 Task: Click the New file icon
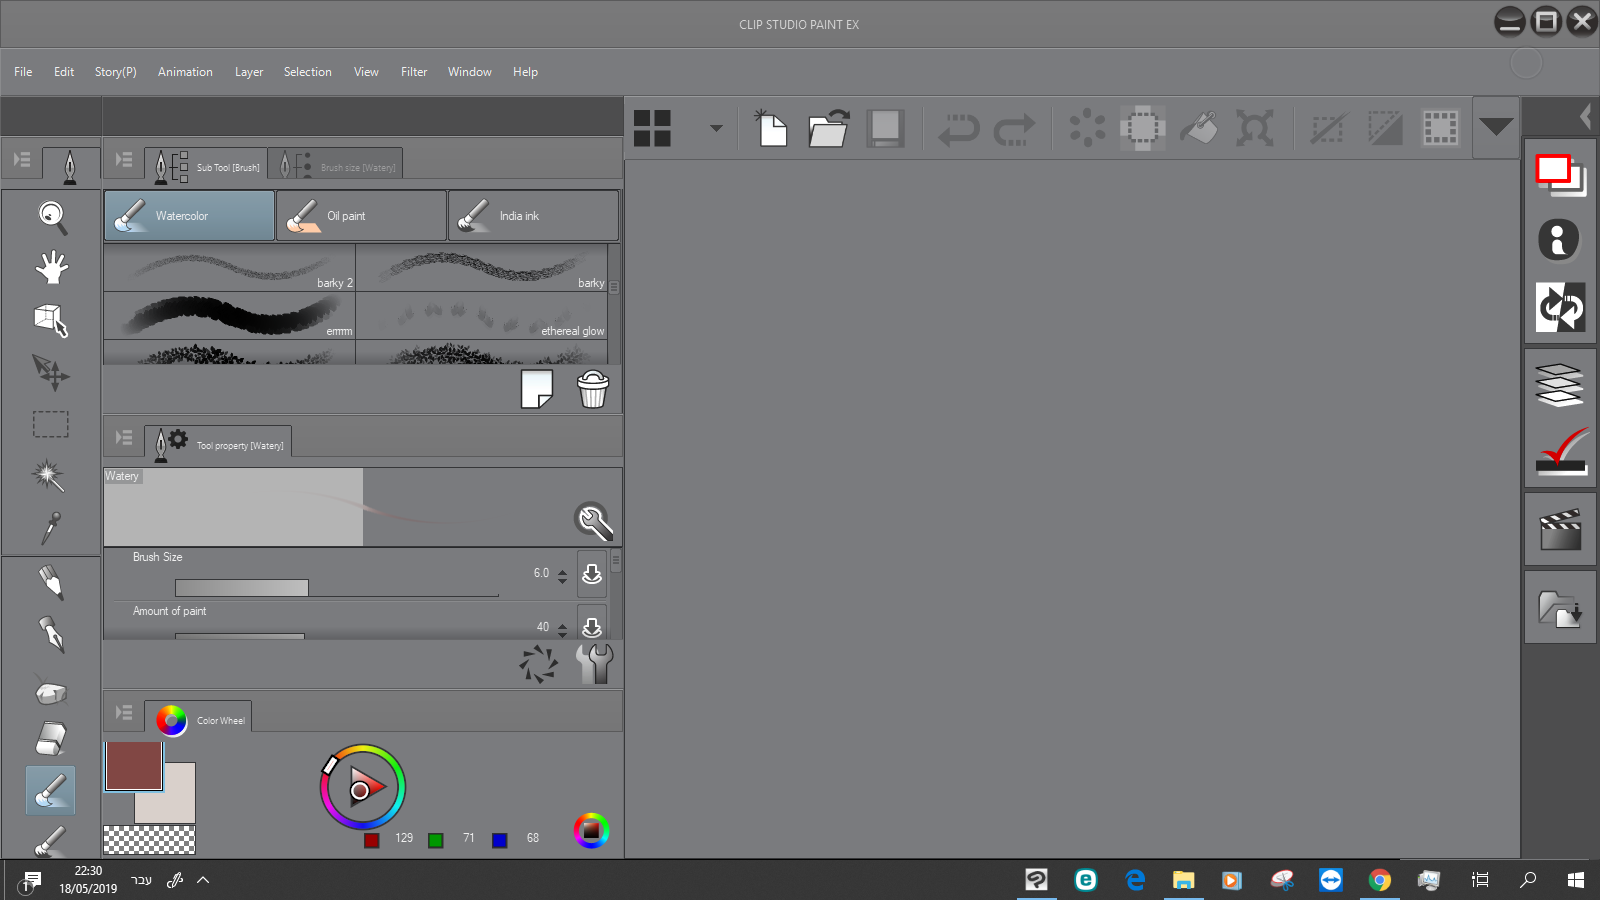click(770, 128)
